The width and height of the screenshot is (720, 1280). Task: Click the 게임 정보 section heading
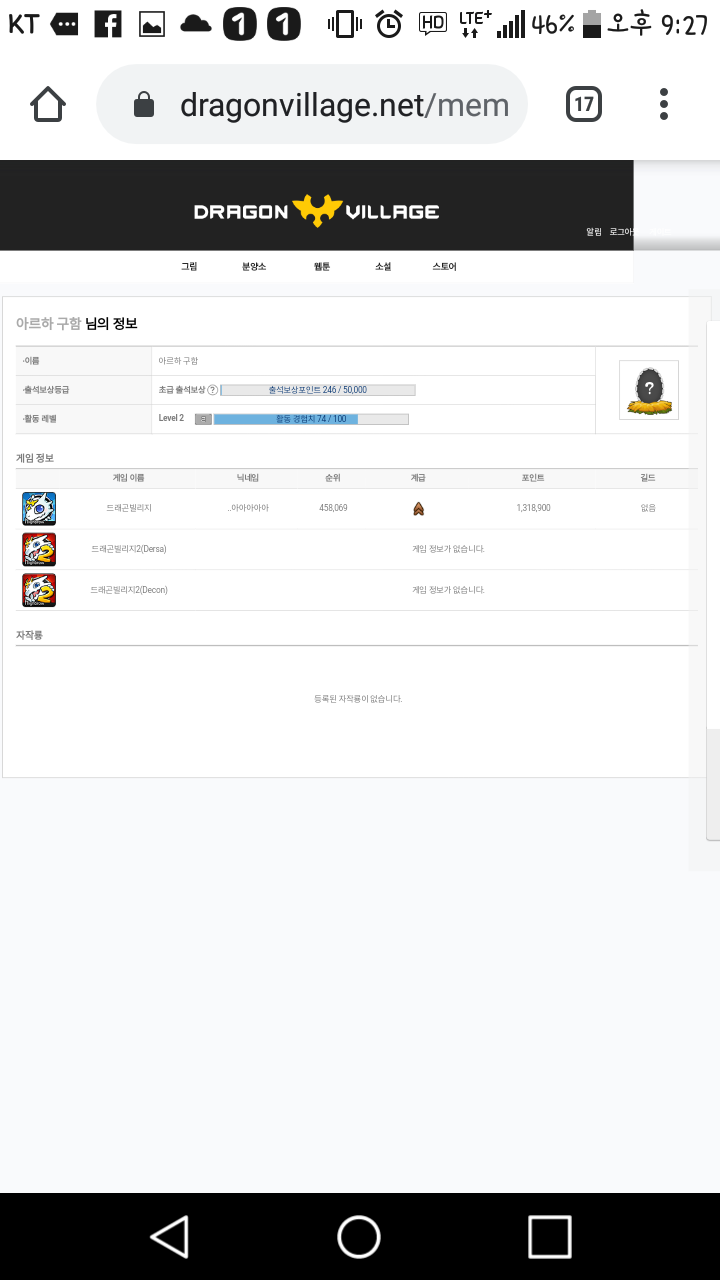pyautogui.click(x=35, y=457)
